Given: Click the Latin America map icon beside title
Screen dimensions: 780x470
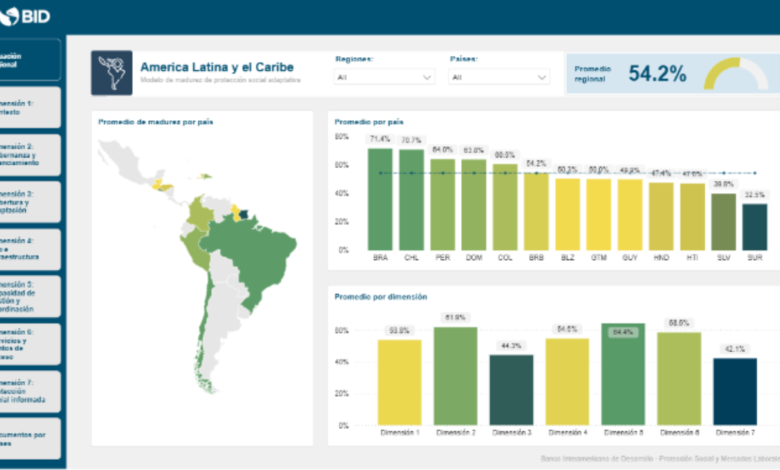Looking at the screenshot, I should point(111,73).
